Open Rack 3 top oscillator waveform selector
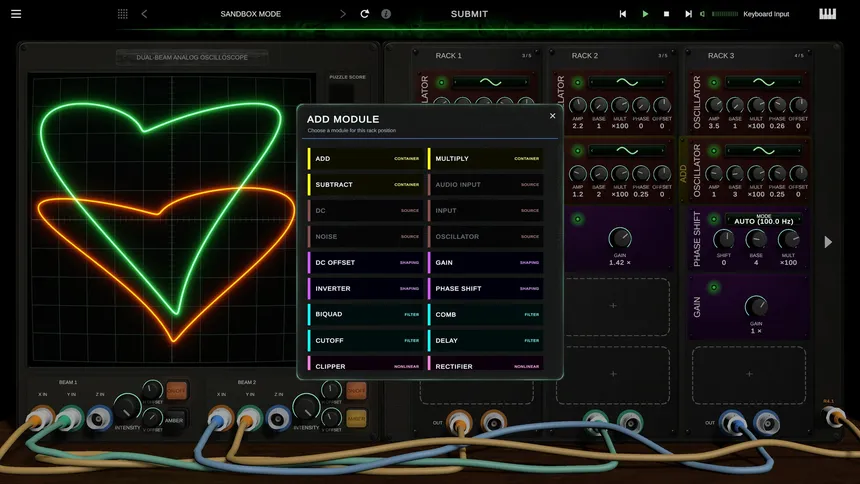860x484 pixels. 763,82
